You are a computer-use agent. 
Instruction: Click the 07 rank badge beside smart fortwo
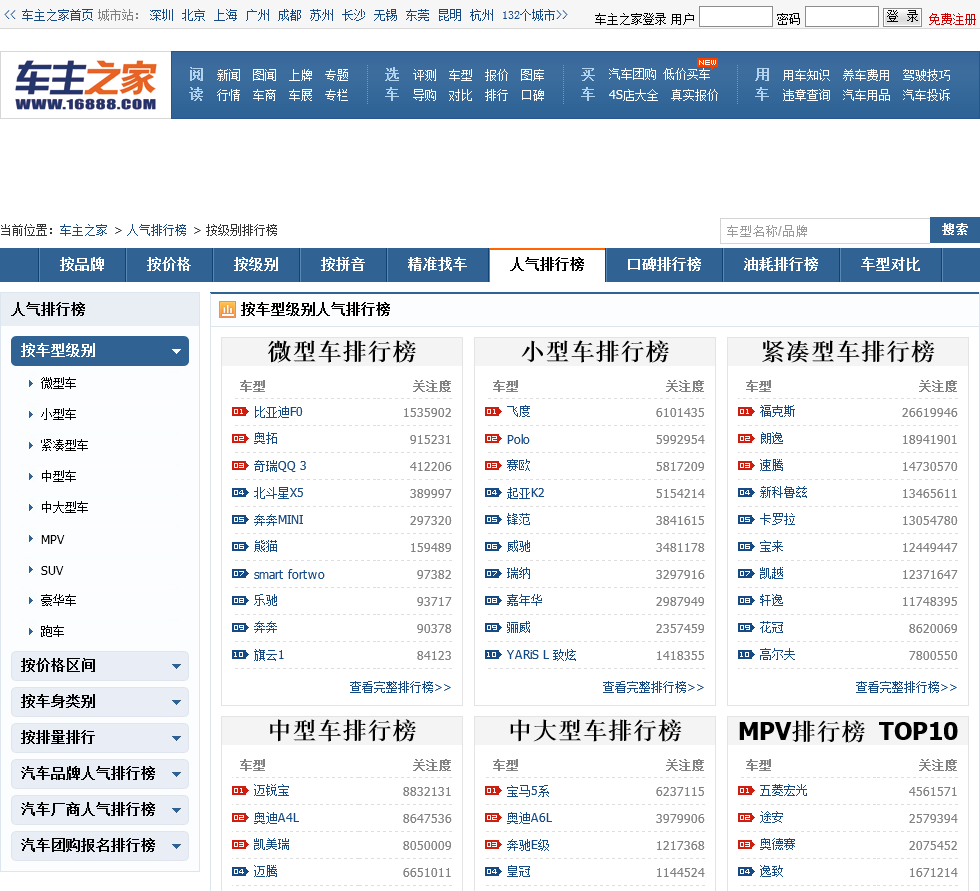[240, 574]
